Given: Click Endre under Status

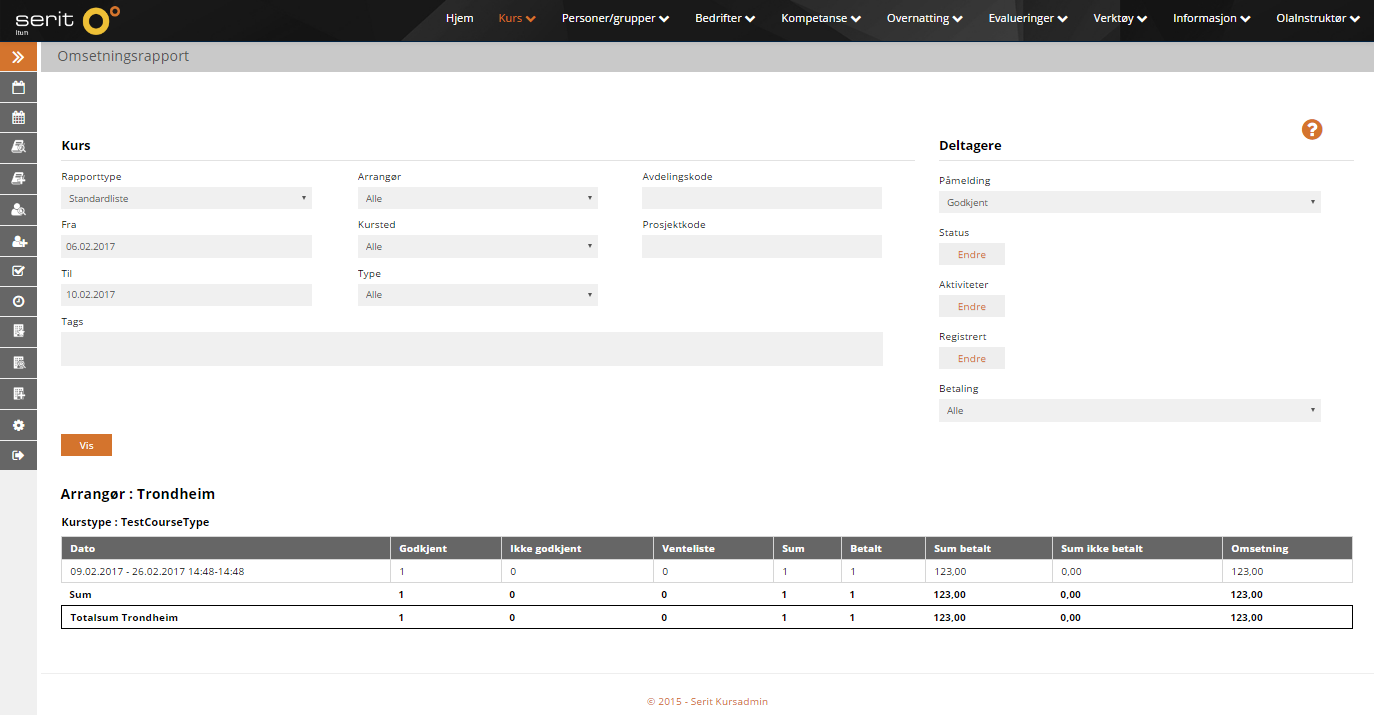Looking at the screenshot, I should click(x=972, y=254).
